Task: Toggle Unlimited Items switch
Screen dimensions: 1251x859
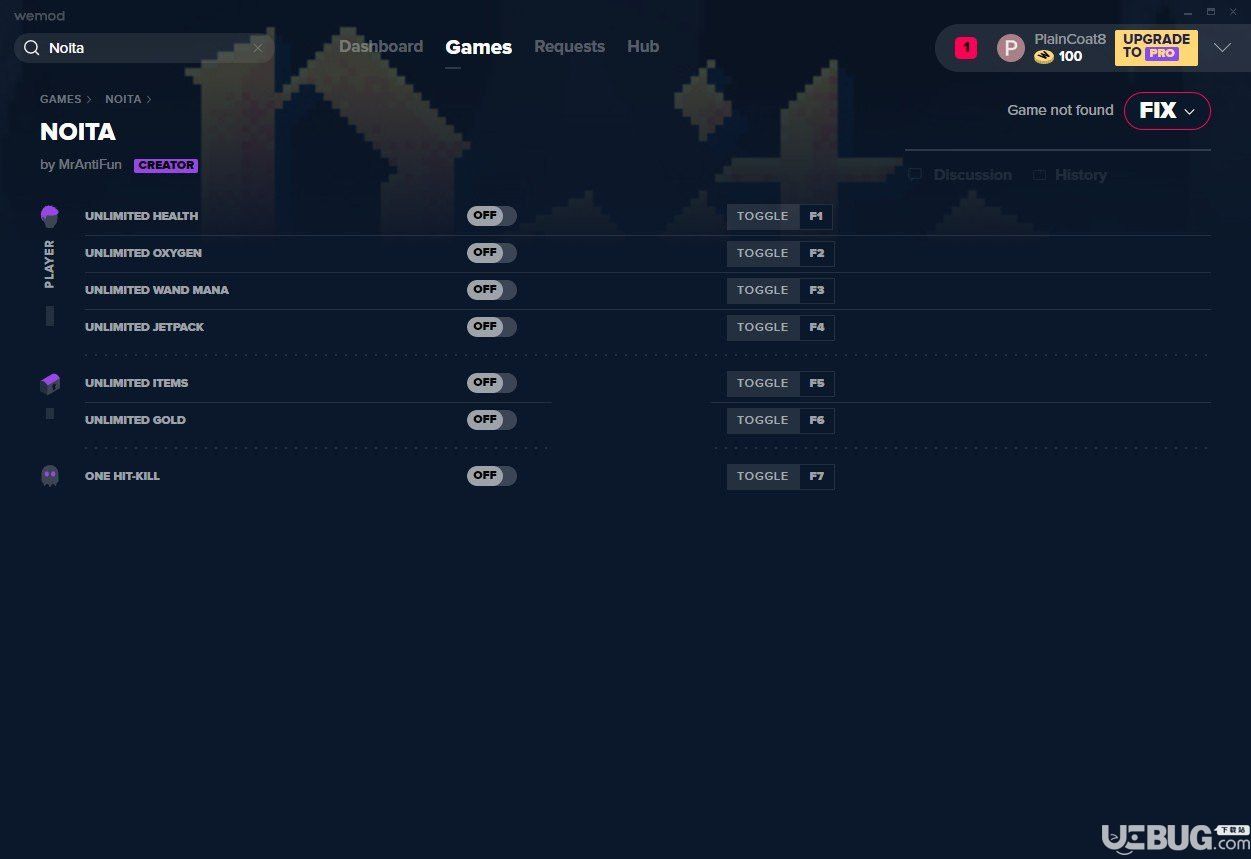Action: coord(492,383)
